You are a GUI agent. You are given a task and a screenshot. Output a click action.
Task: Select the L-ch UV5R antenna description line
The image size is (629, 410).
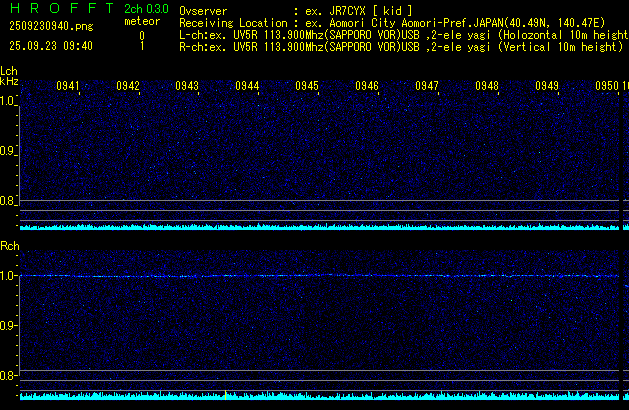pyautogui.click(x=400, y=34)
